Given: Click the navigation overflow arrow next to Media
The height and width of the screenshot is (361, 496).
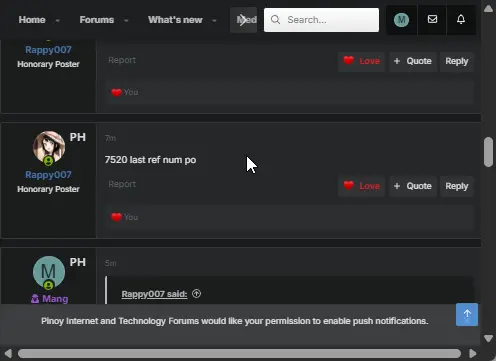Looking at the screenshot, I should pyautogui.click(x=243, y=20).
